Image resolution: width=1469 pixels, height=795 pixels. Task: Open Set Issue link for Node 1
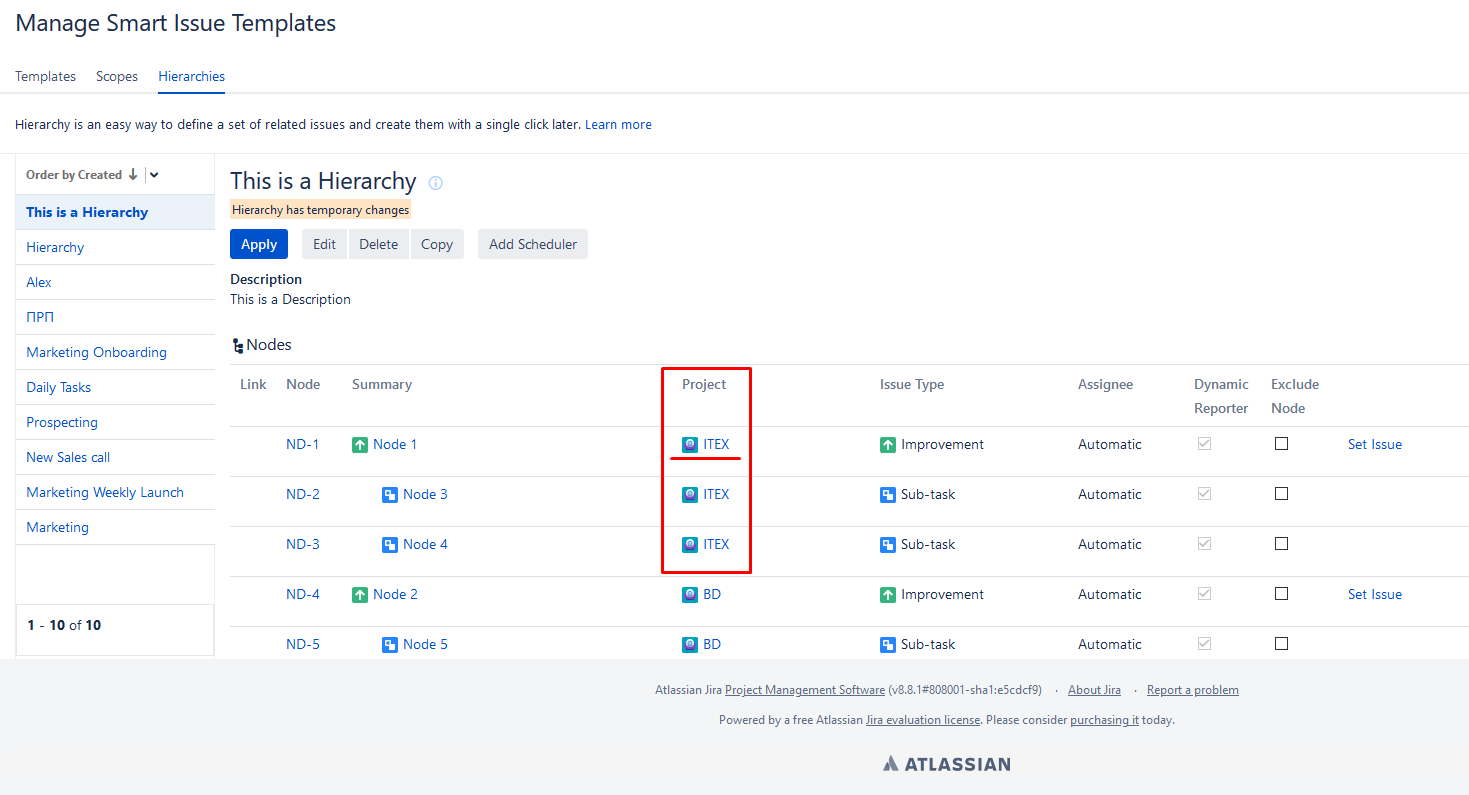tap(1374, 444)
